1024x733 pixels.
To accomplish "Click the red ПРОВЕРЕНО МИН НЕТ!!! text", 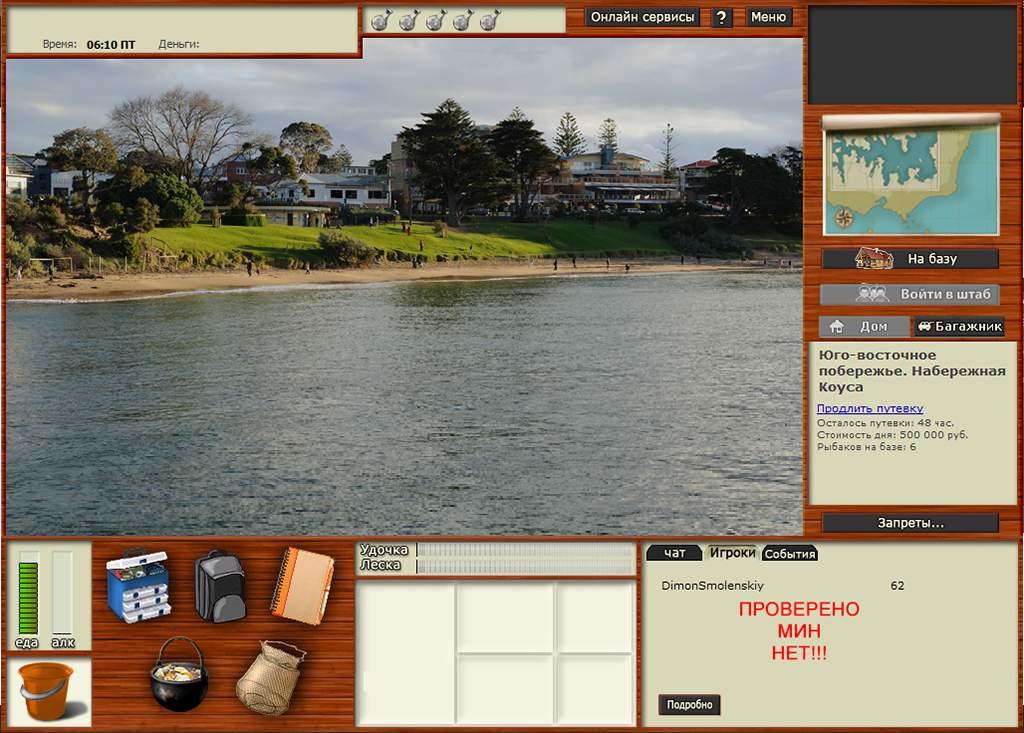I will click(x=799, y=631).
